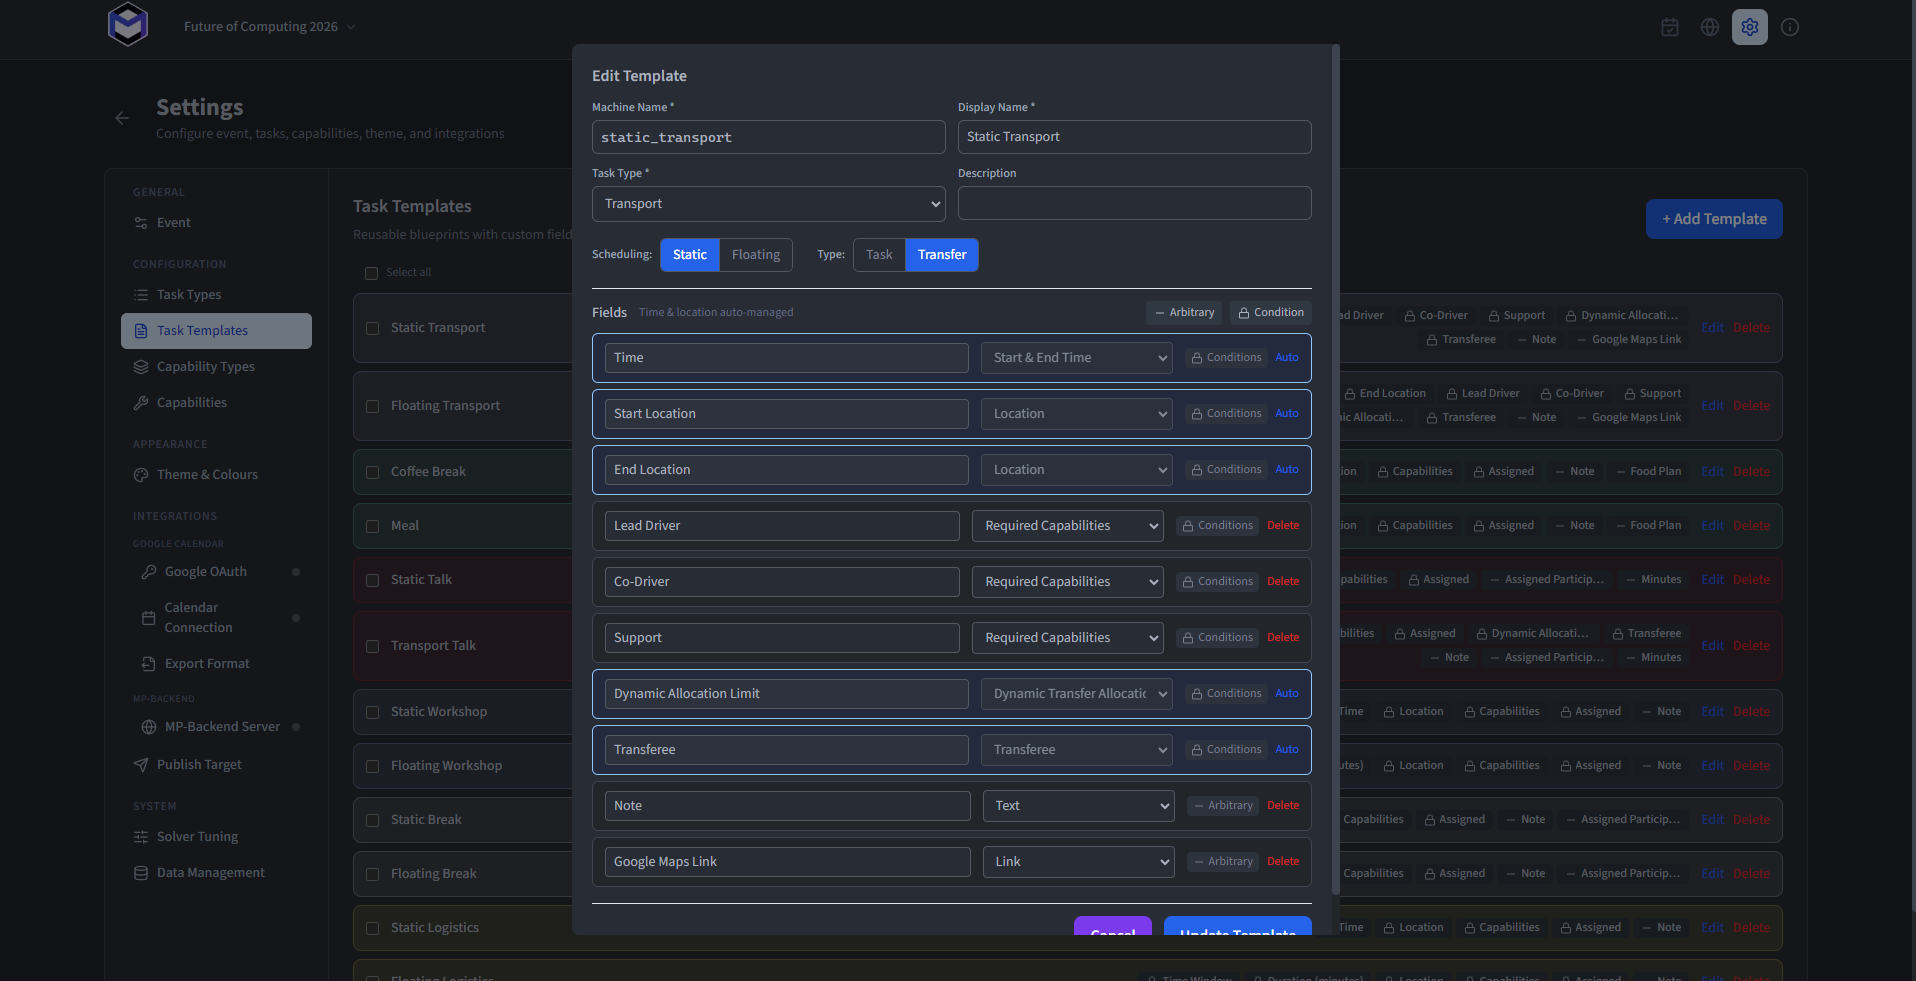Screen dimensions: 1916x981
Task: Expand the Future of Computing 2026 event selector
Action: tap(270, 27)
